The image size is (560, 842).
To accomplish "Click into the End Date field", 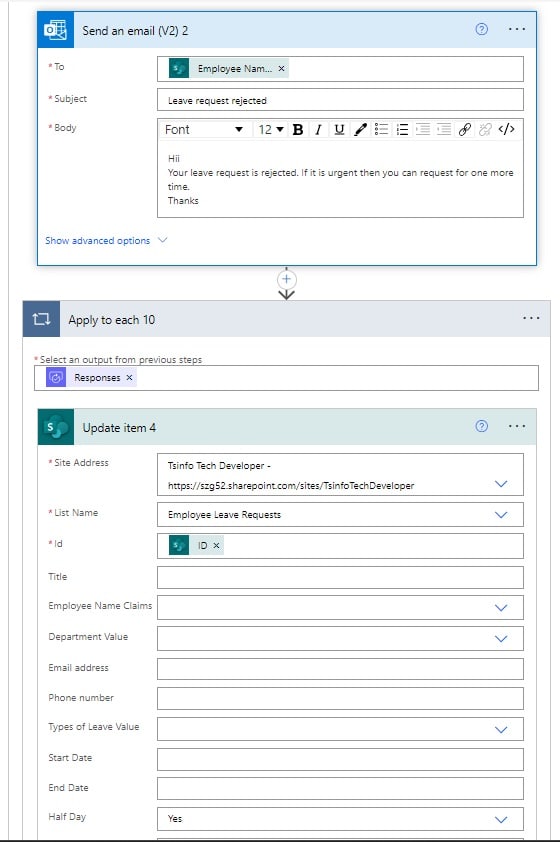I will (340, 789).
